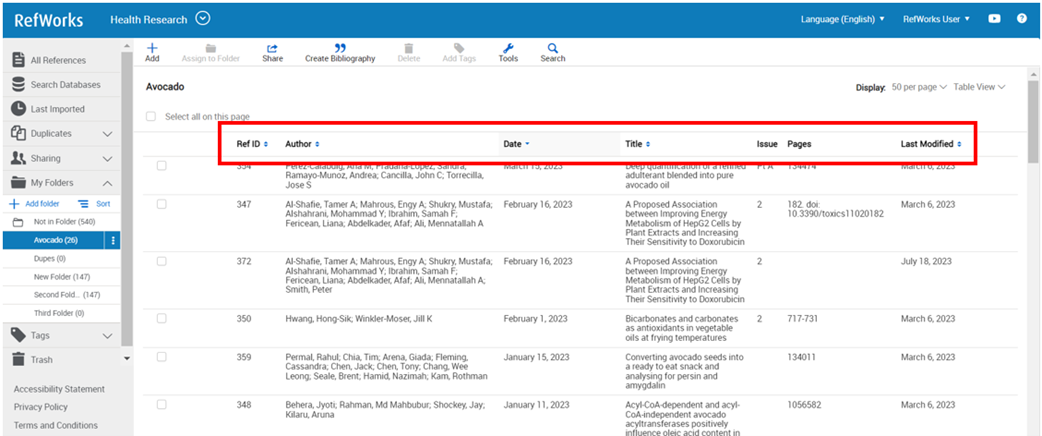Screen dimensions: 1042x436
Task: Click the sidebar vertical scrollbar
Action: pos(127,199)
